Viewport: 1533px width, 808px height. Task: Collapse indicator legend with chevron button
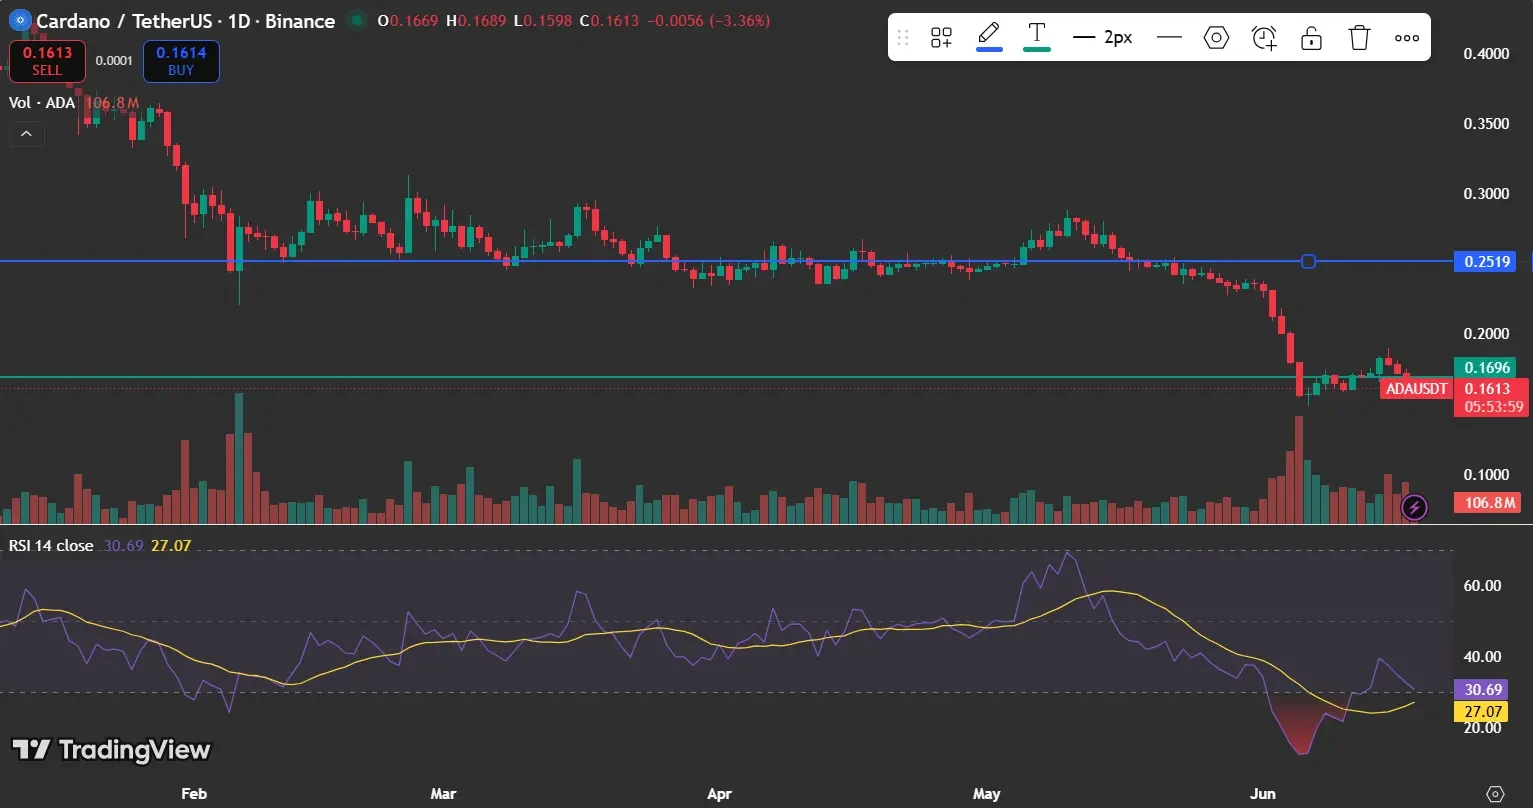[x=26, y=133]
